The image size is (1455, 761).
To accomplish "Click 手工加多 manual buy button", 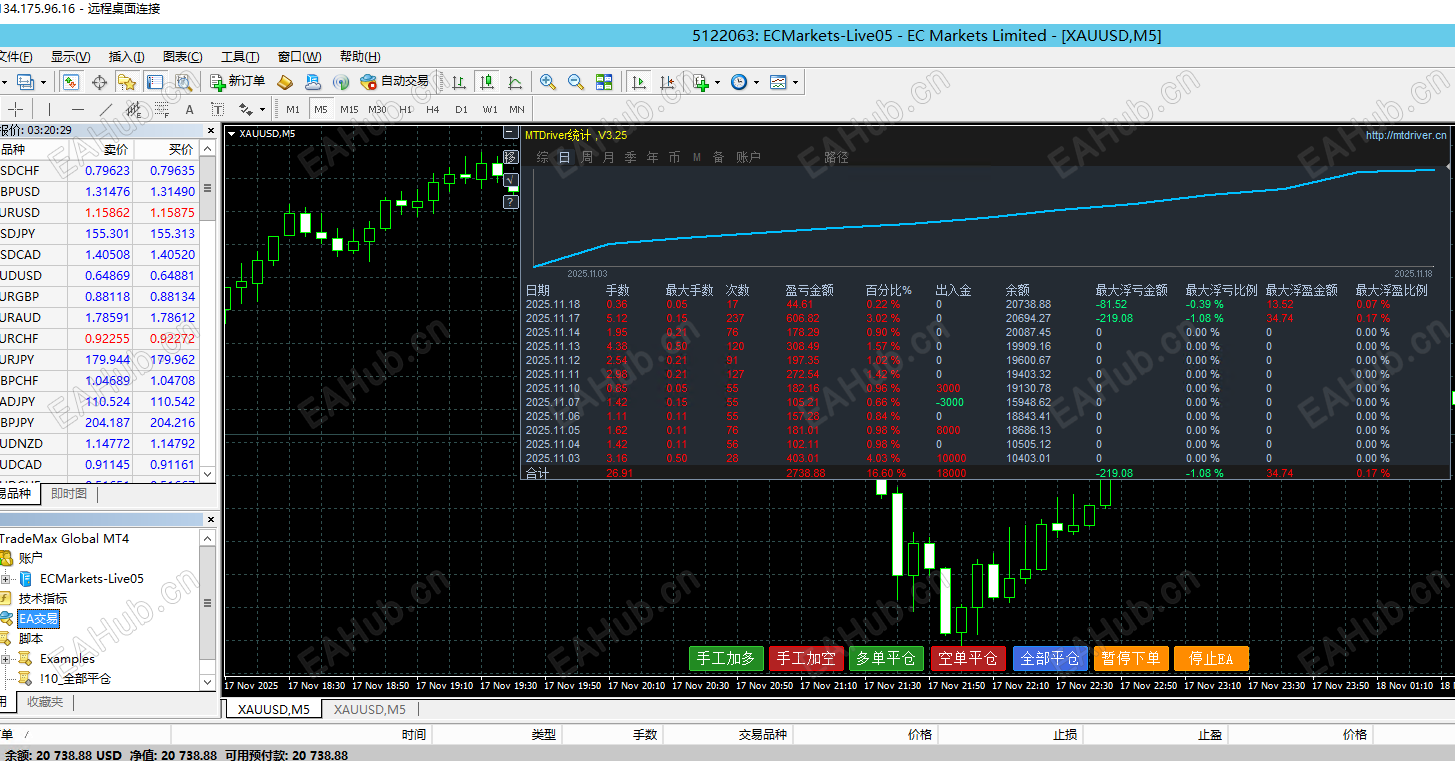I will point(726,658).
